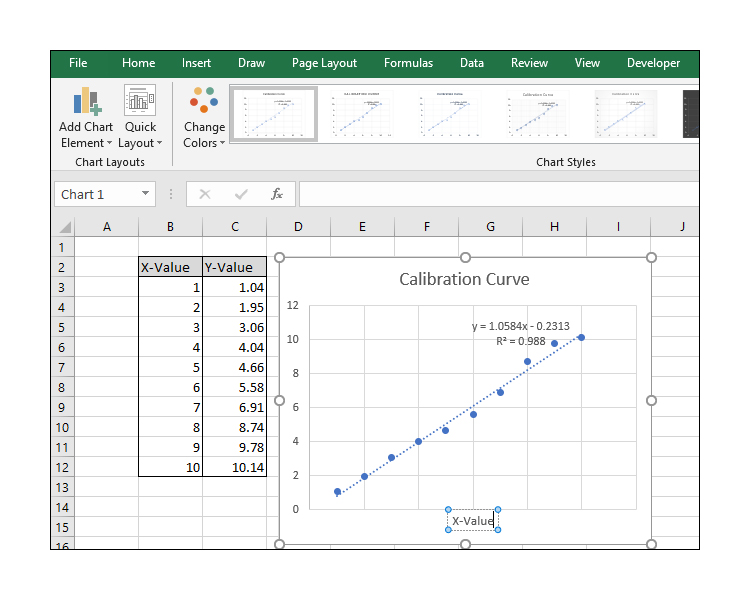Click the X-Value axis title box

tap(473, 521)
